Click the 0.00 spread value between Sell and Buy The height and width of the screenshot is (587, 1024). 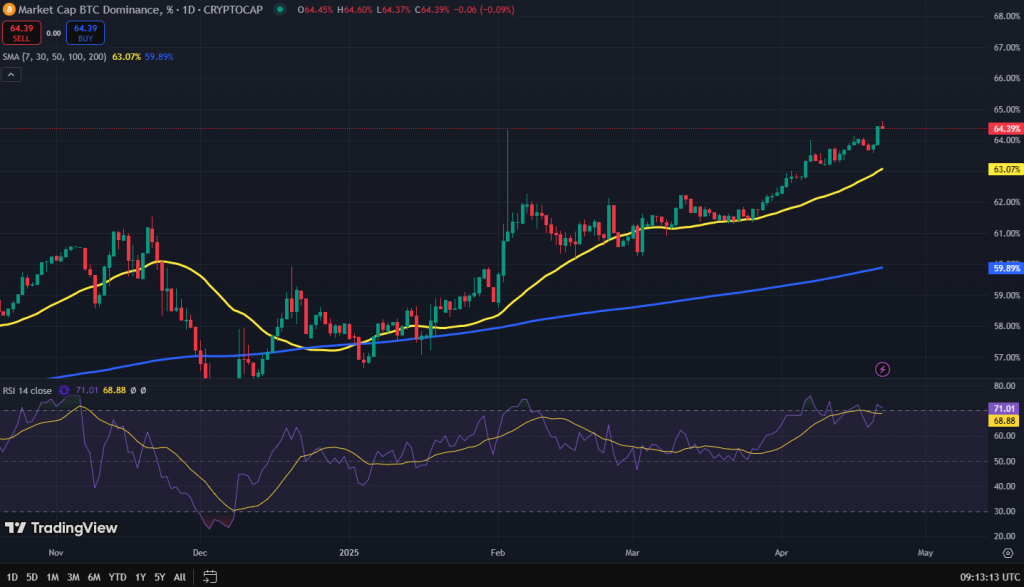pos(54,33)
